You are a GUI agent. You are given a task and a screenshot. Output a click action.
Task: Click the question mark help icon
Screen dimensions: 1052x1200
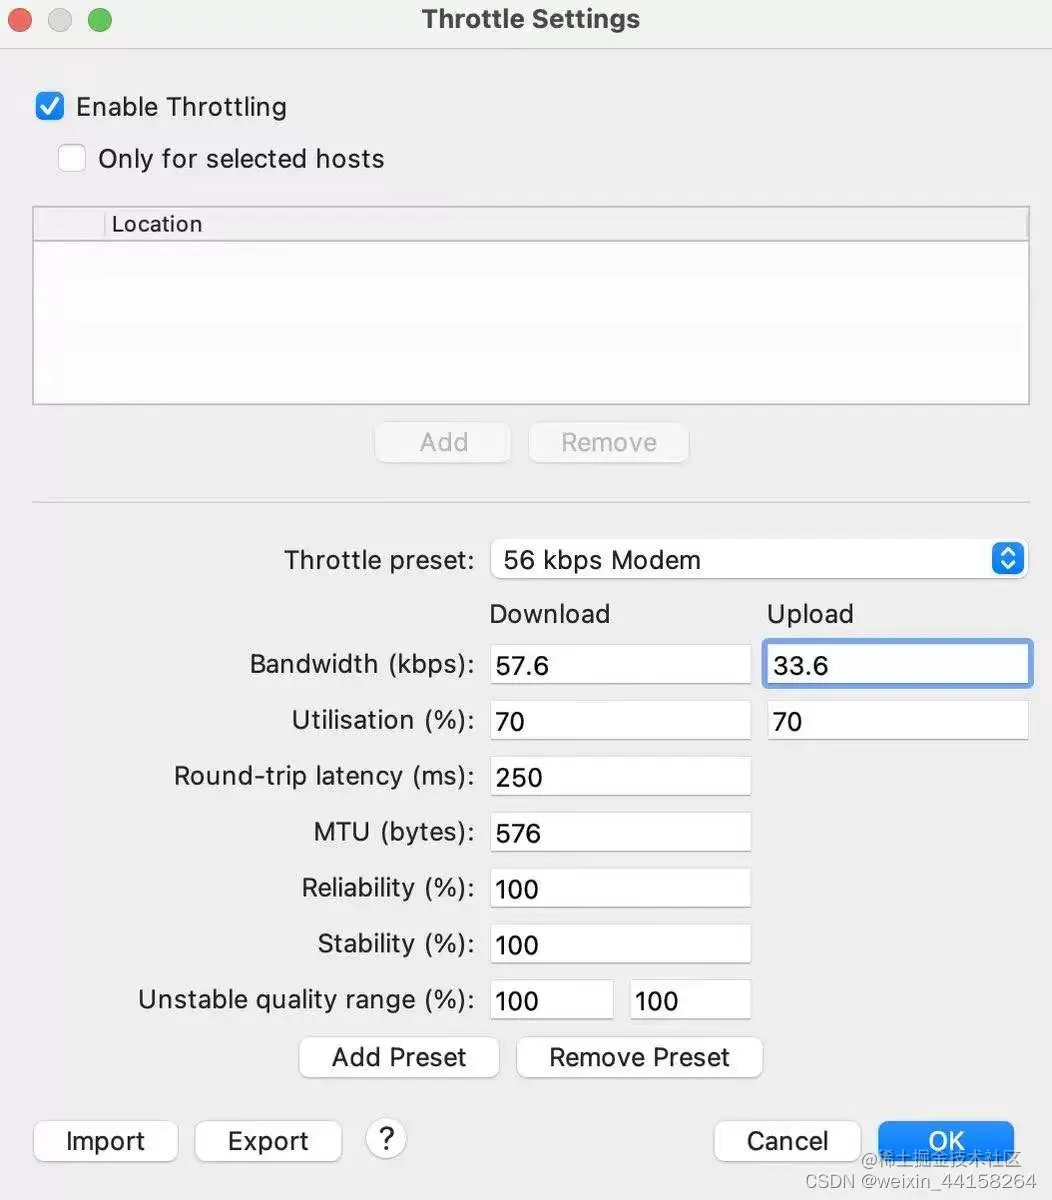click(x=386, y=1138)
